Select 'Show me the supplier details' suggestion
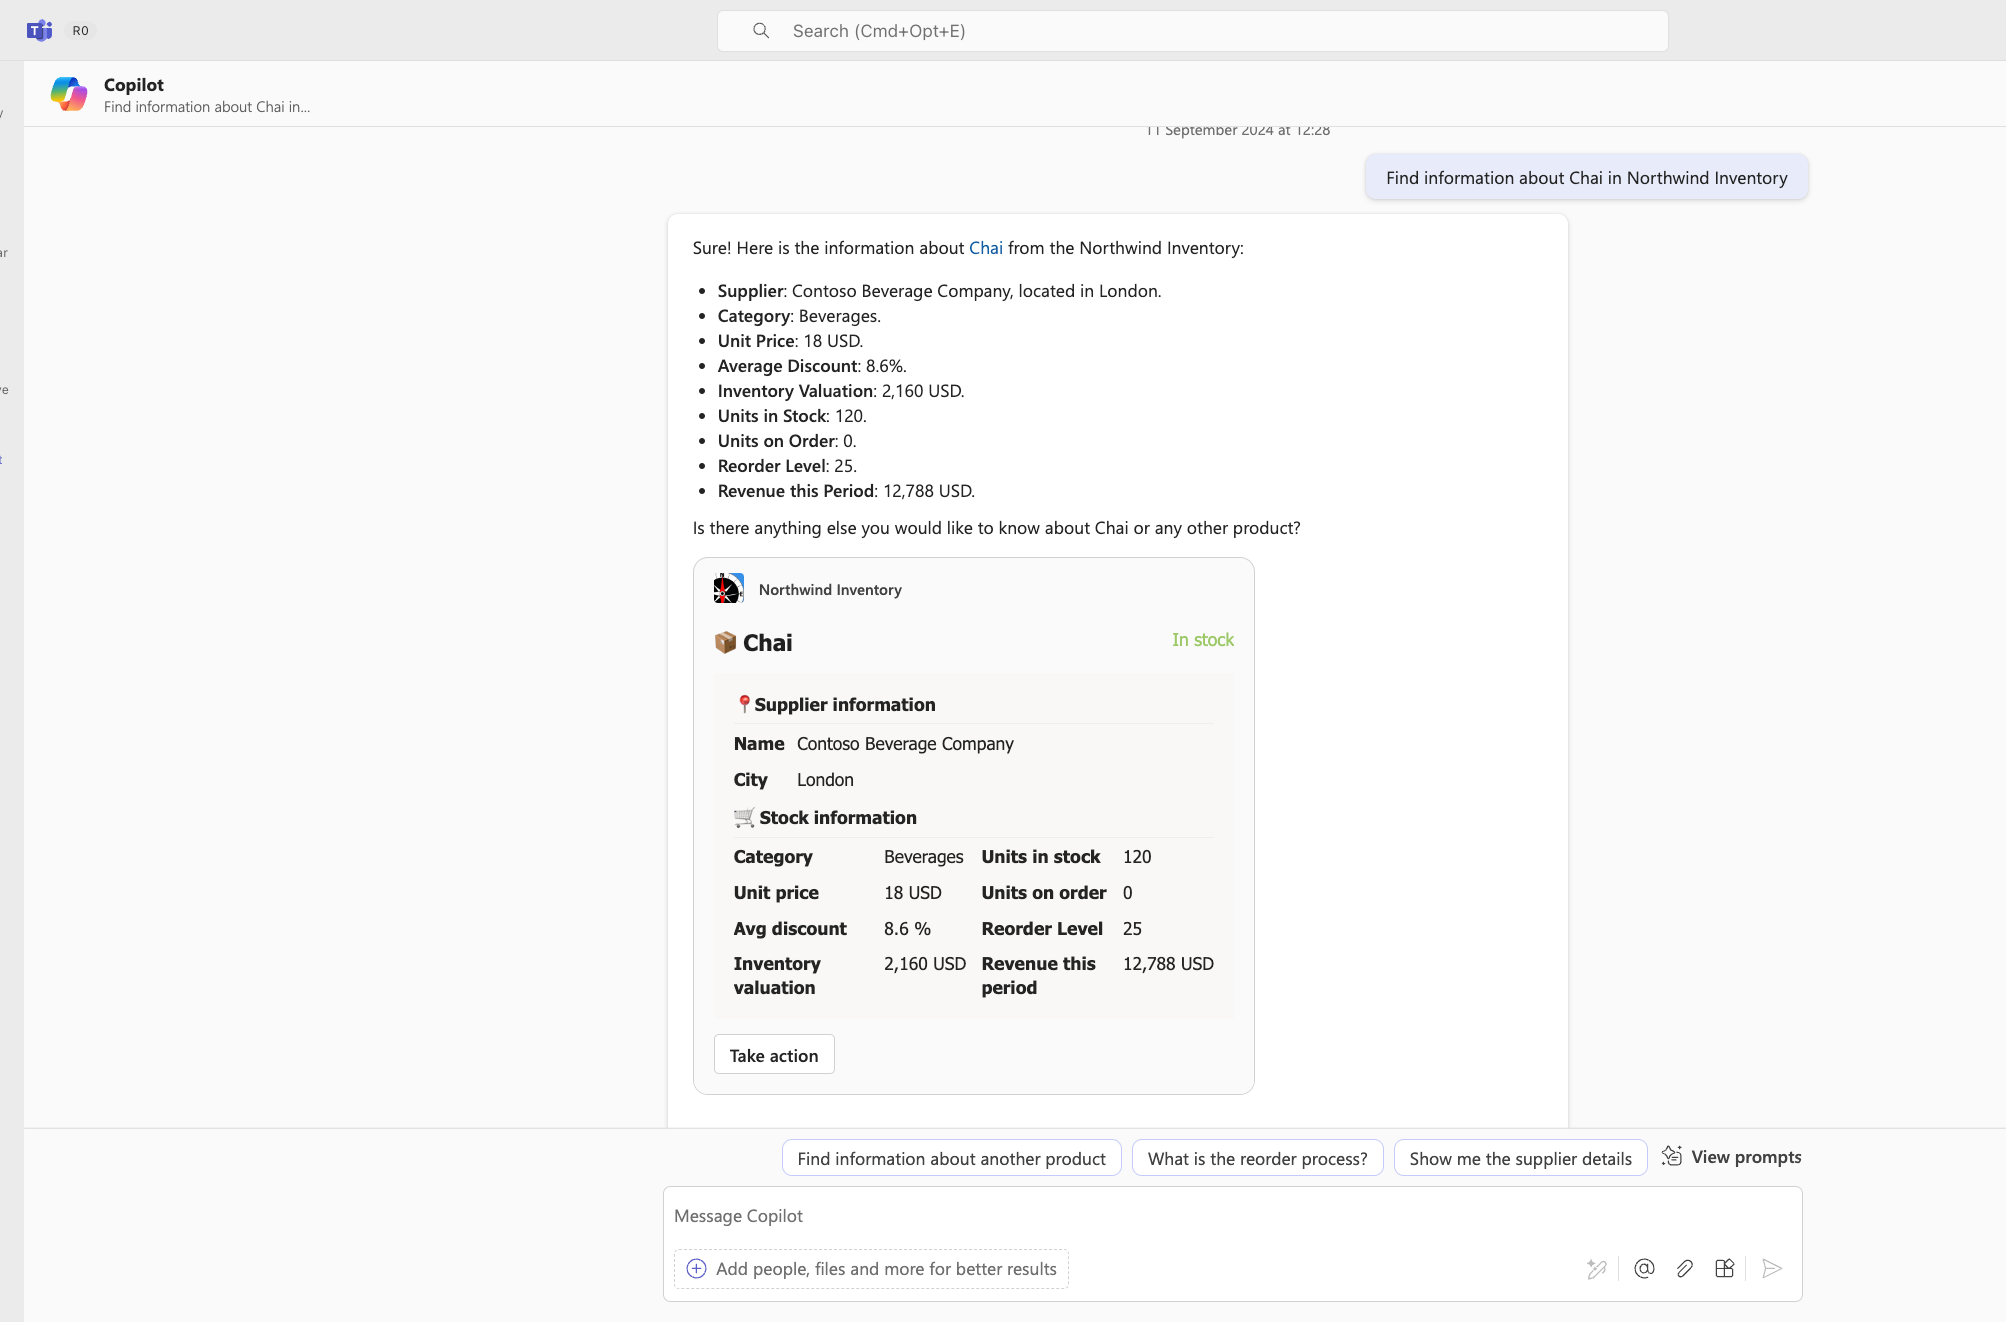2006x1322 pixels. point(1520,1158)
